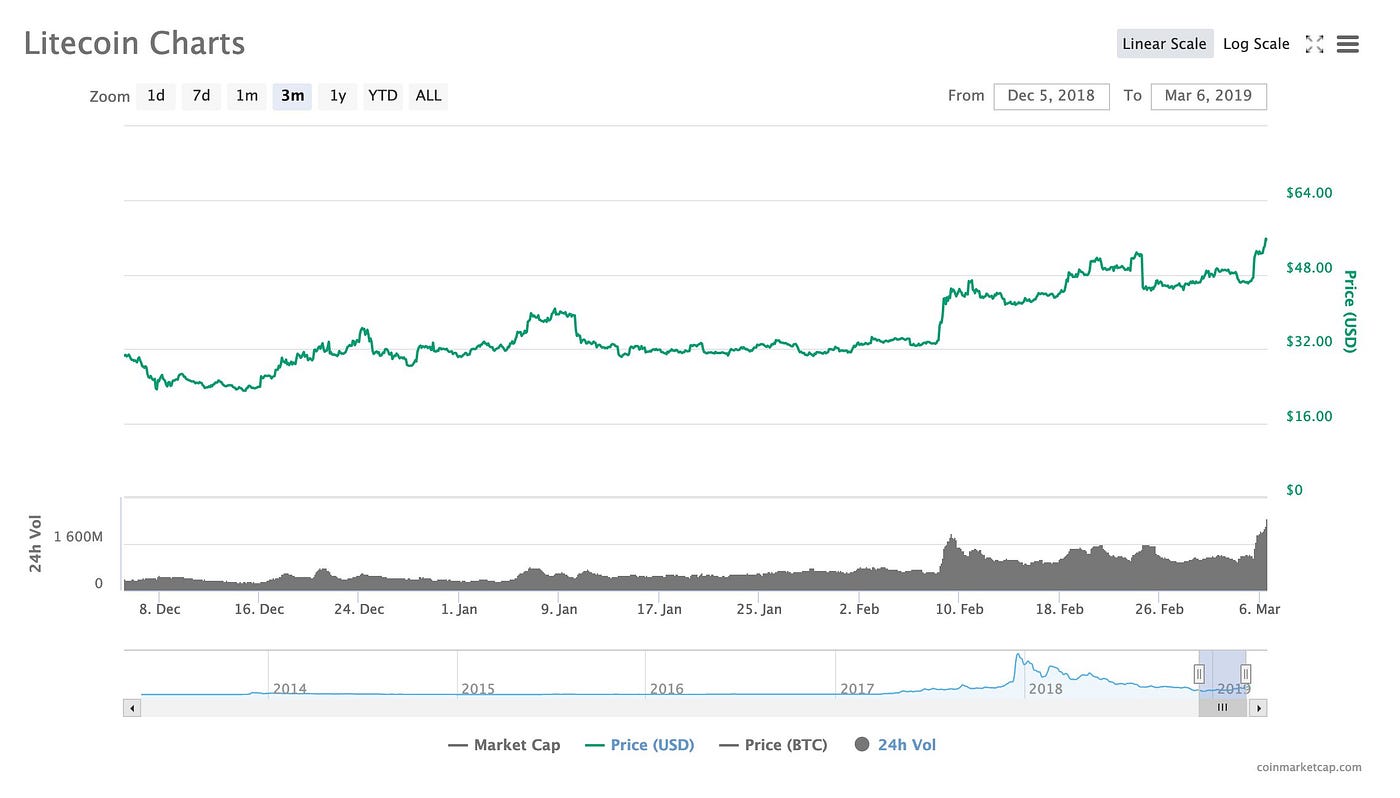Click the navigator scrollbar thumb
Screen dimensions: 1400x798
(1222, 708)
